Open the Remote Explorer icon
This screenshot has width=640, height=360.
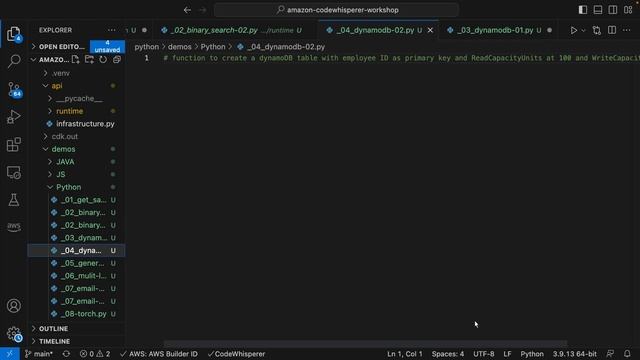tap(13, 172)
